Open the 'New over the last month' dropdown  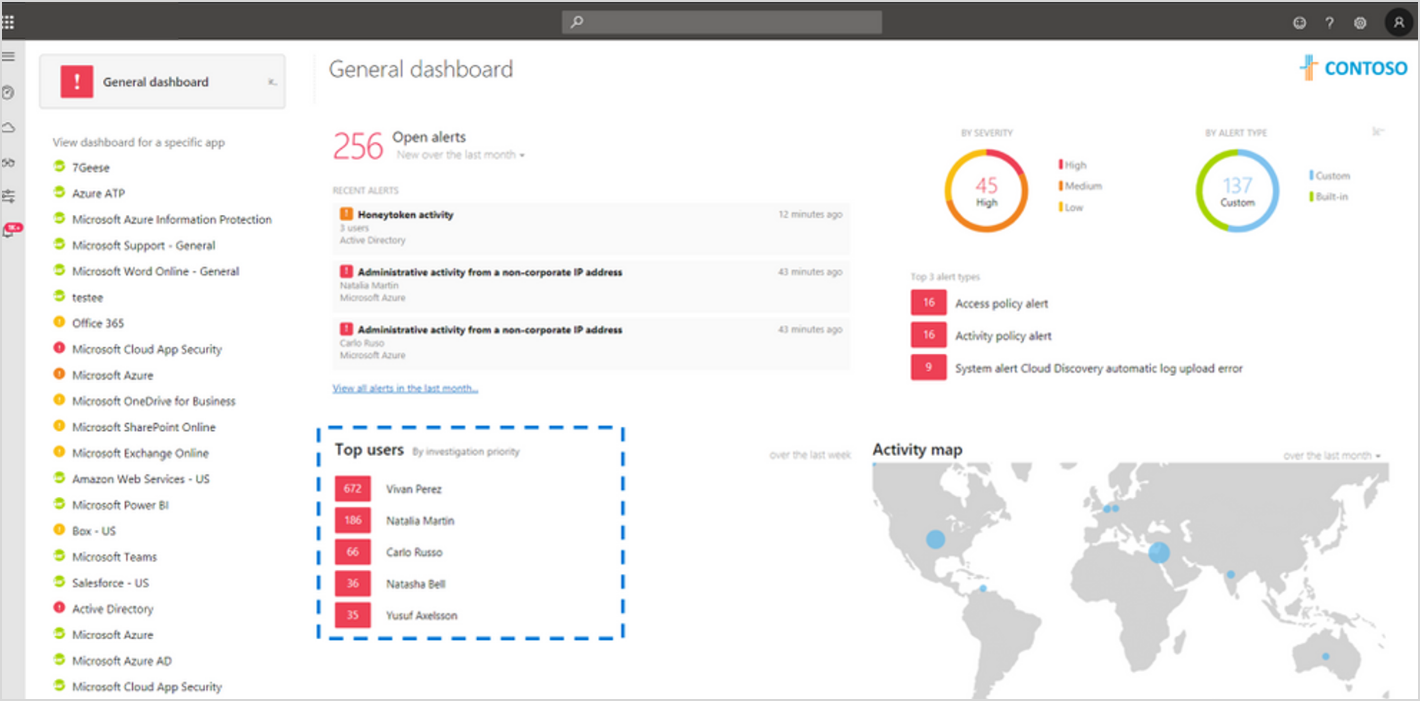pyautogui.click(x=462, y=155)
